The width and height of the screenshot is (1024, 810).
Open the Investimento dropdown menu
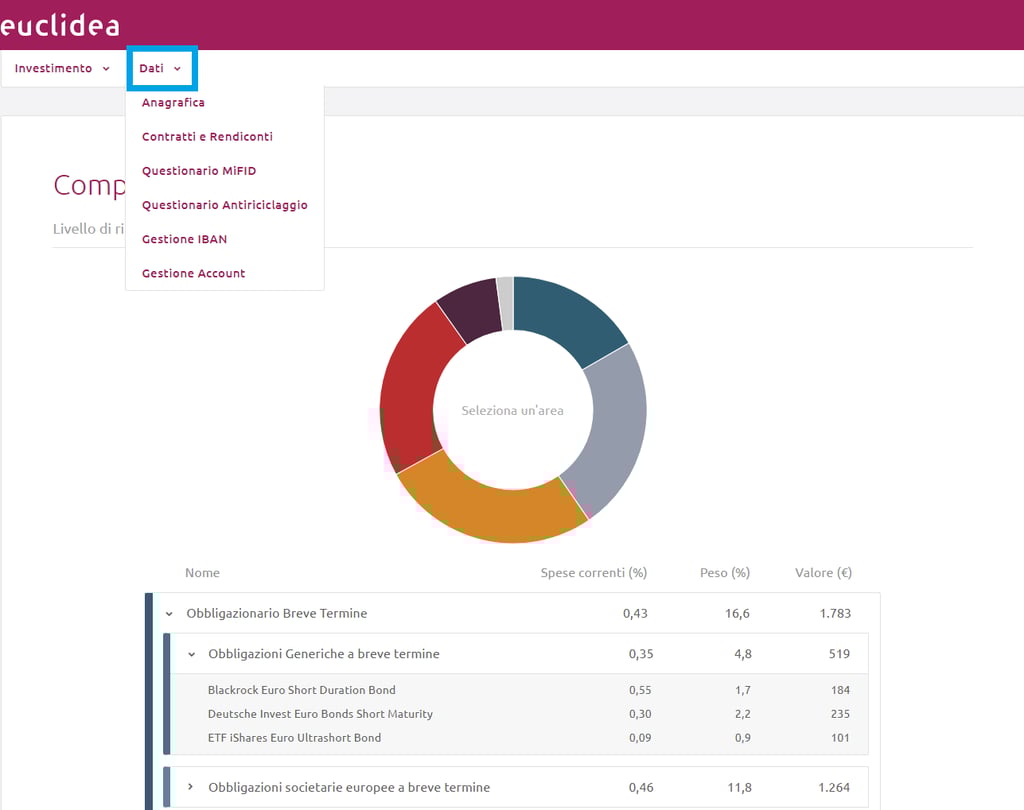pos(62,69)
